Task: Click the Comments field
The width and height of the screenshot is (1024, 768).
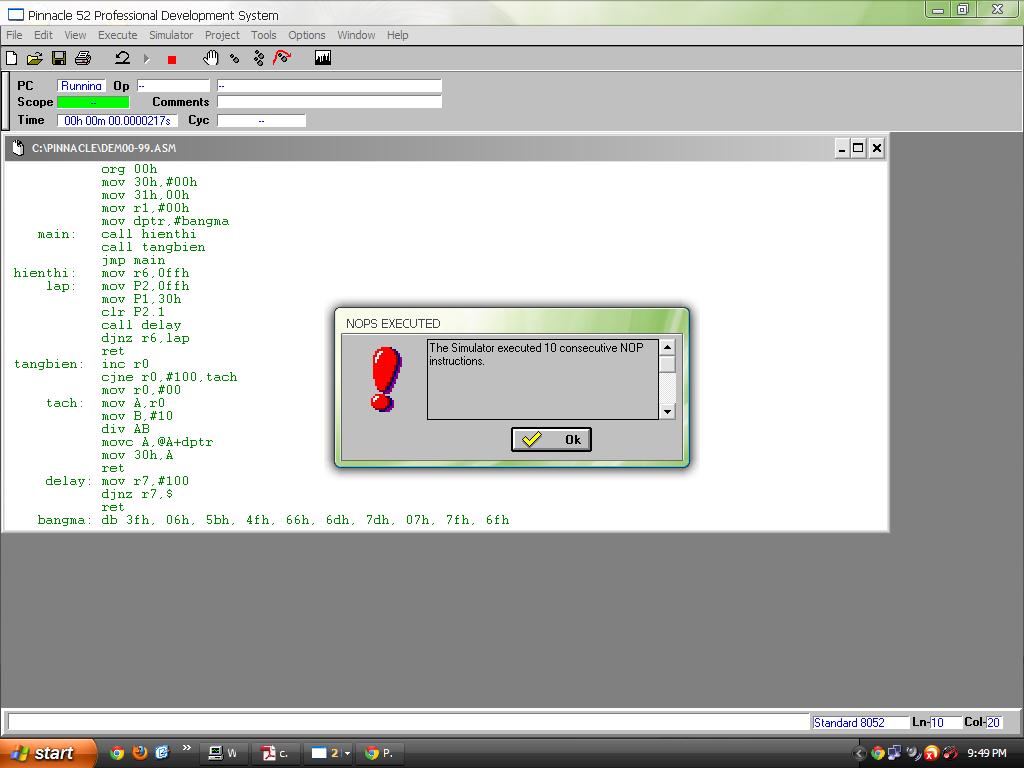Action: coord(329,102)
